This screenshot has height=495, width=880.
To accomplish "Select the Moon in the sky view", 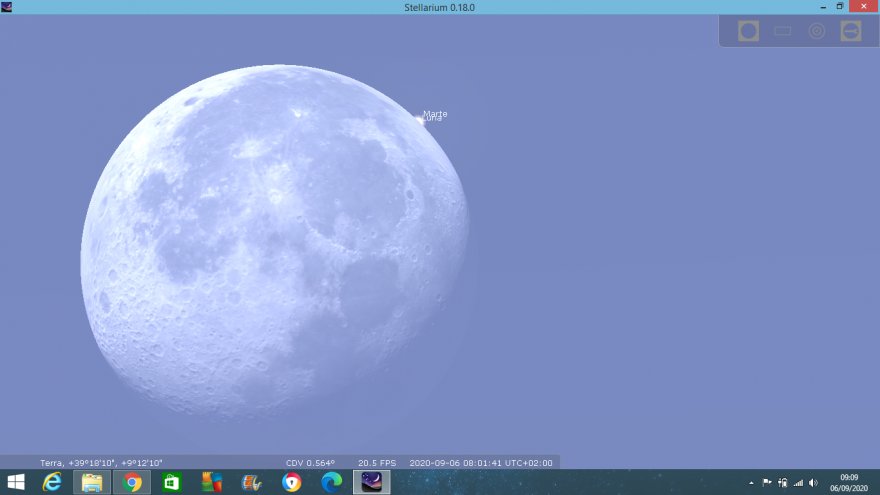I will coord(273,240).
